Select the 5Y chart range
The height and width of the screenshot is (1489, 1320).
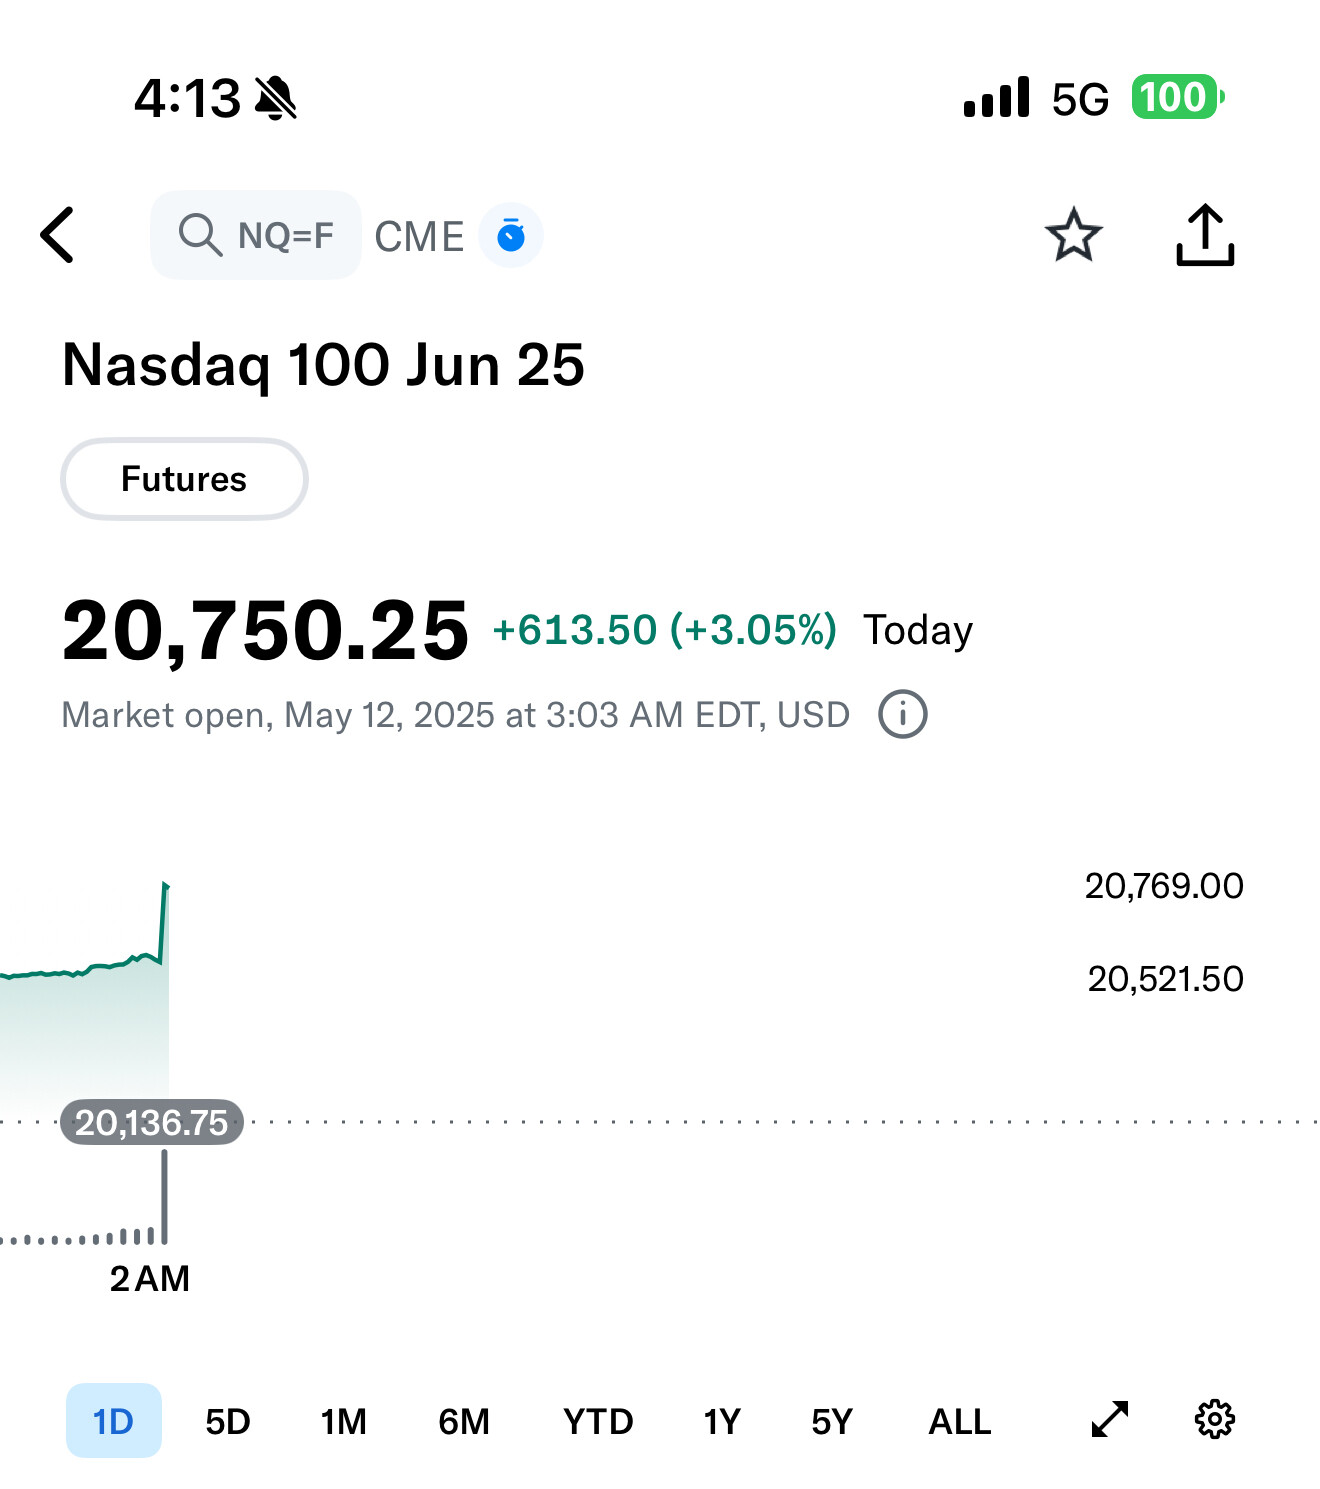click(x=832, y=1421)
